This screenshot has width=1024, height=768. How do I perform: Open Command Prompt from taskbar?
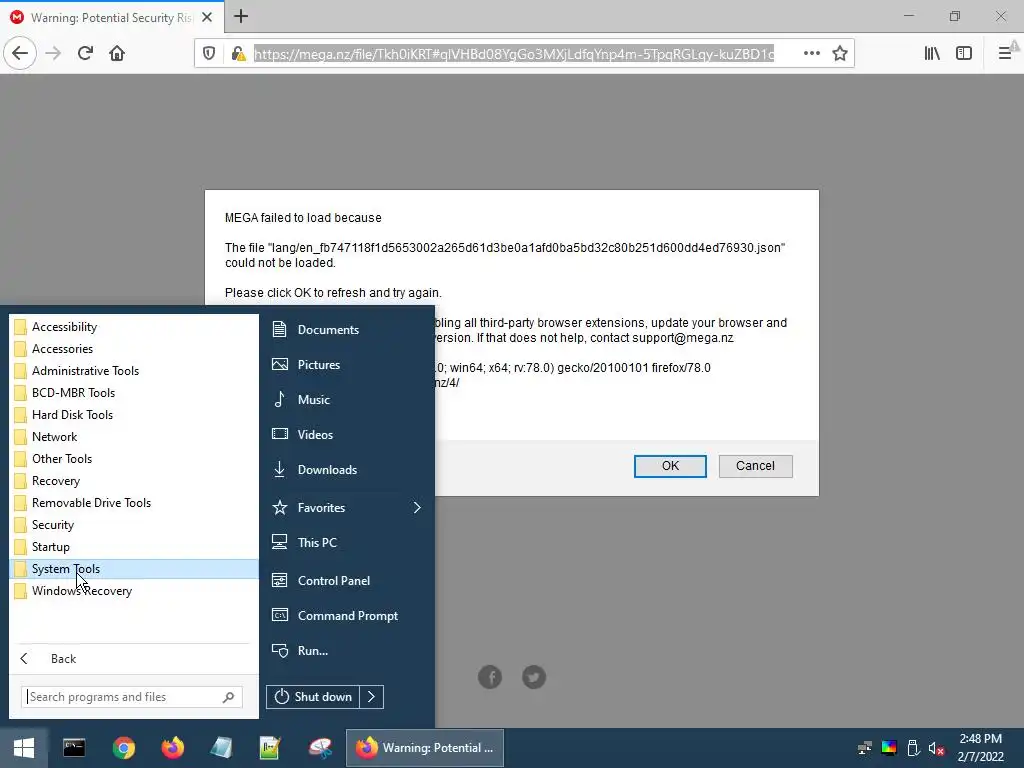74,748
